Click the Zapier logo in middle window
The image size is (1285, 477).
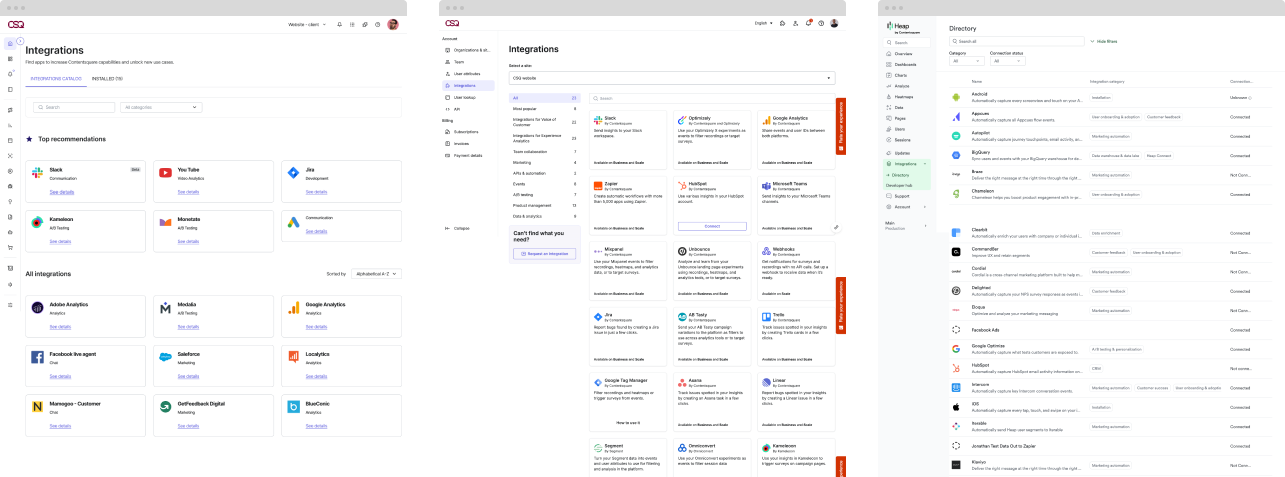598,185
